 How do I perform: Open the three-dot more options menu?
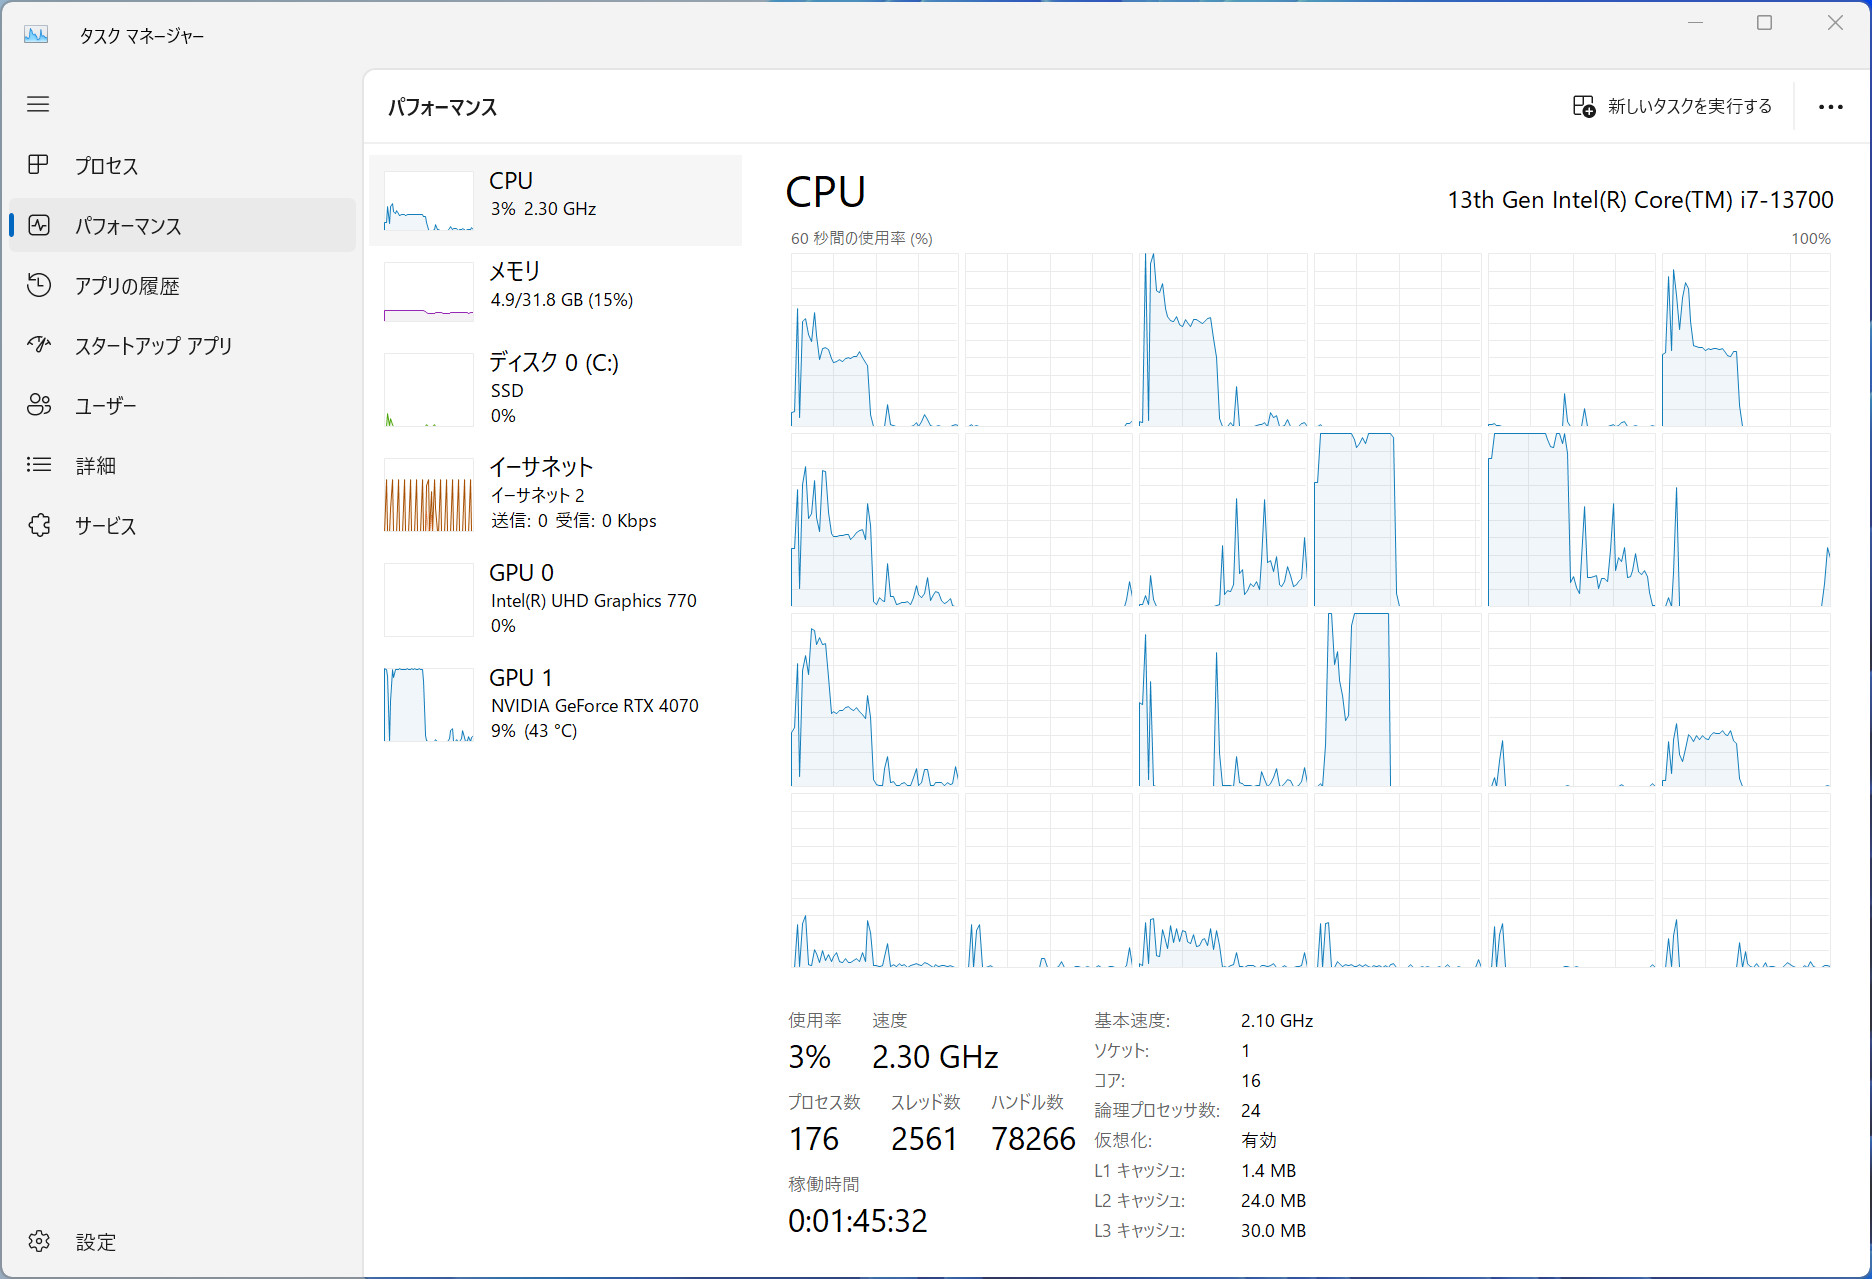[x=1830, y=107]
